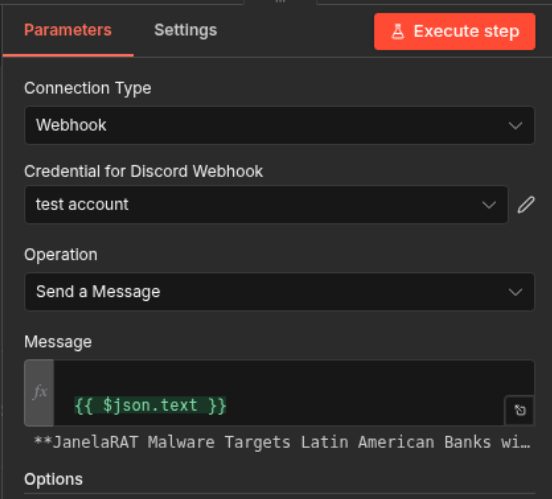
Task: Open the Operation Send a Message dropdown
Action: point(280,292)
